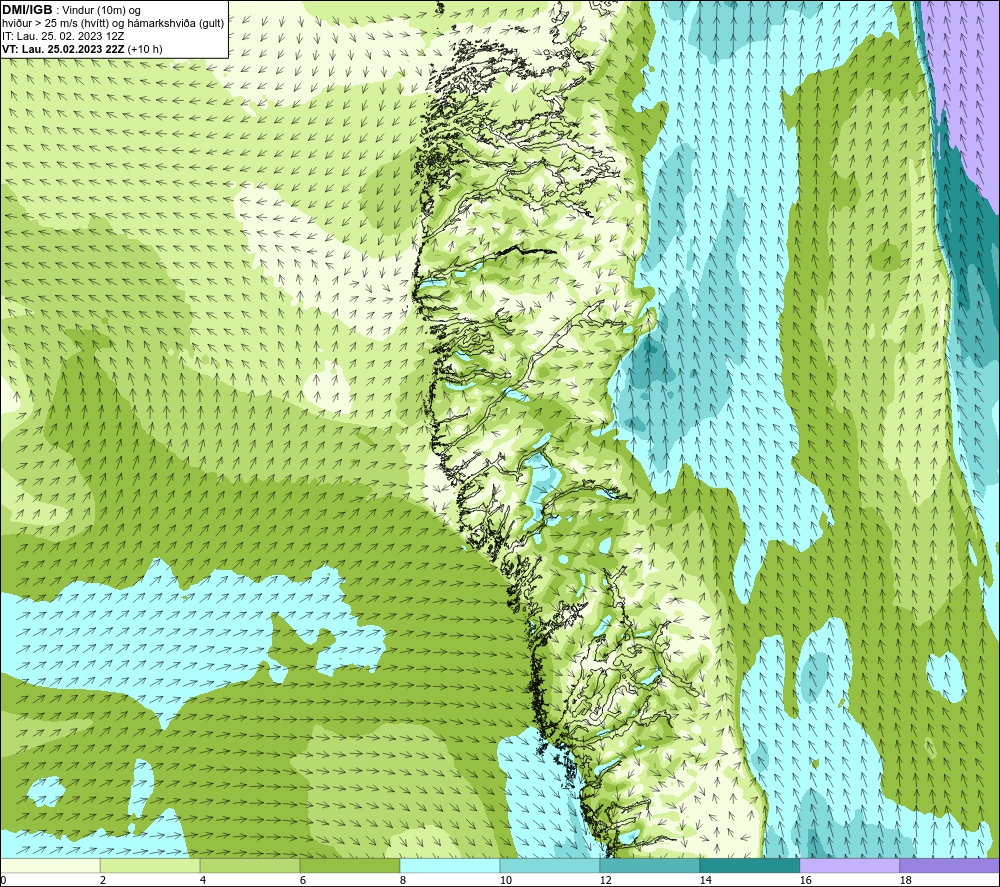The width and height of the screenshot is (1000, 887).
Task: Click the '4' scale label
Action: click(203, 881)
